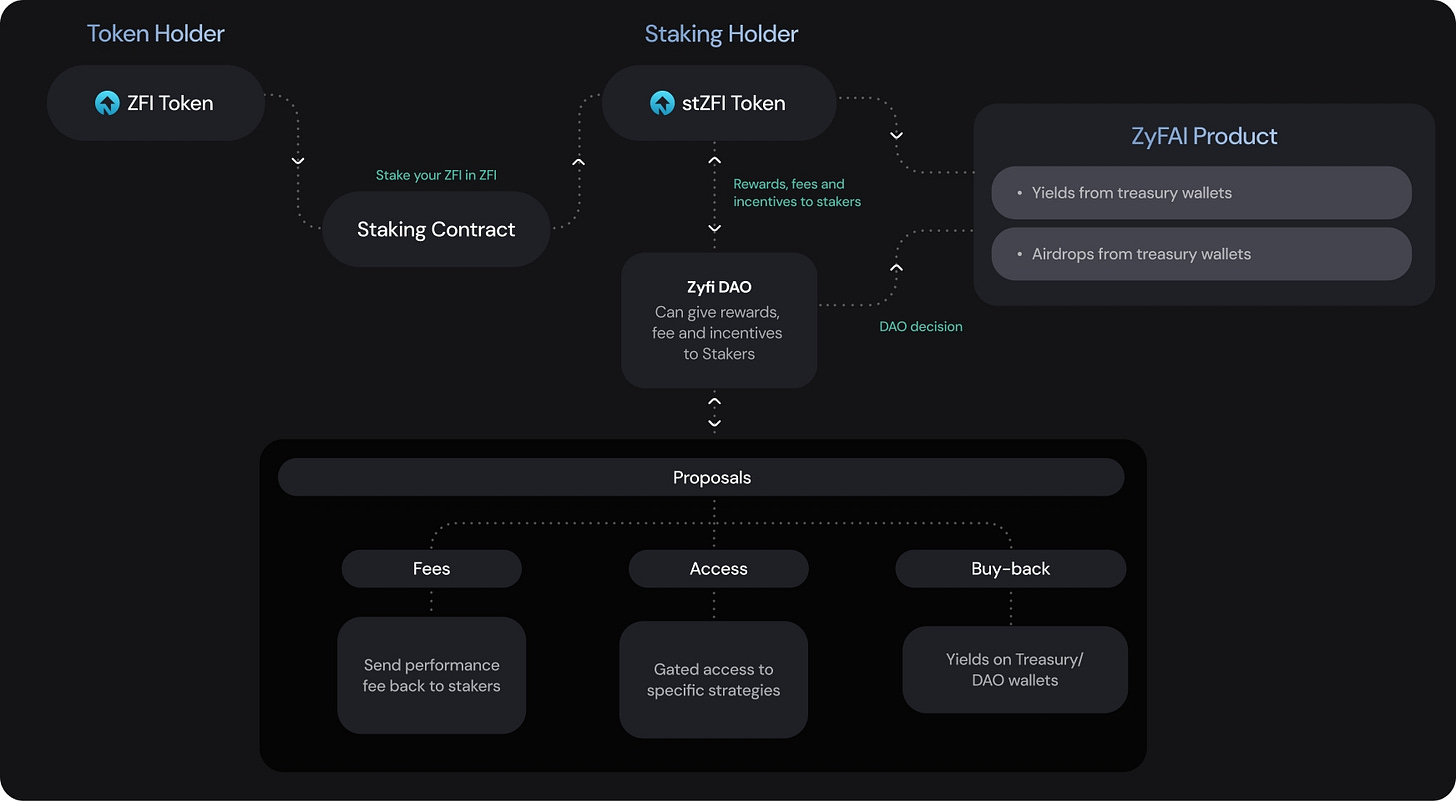Click the 'Token Holder' heading
This screenshot has height=801, width=1456.
[x=156, y=33]
